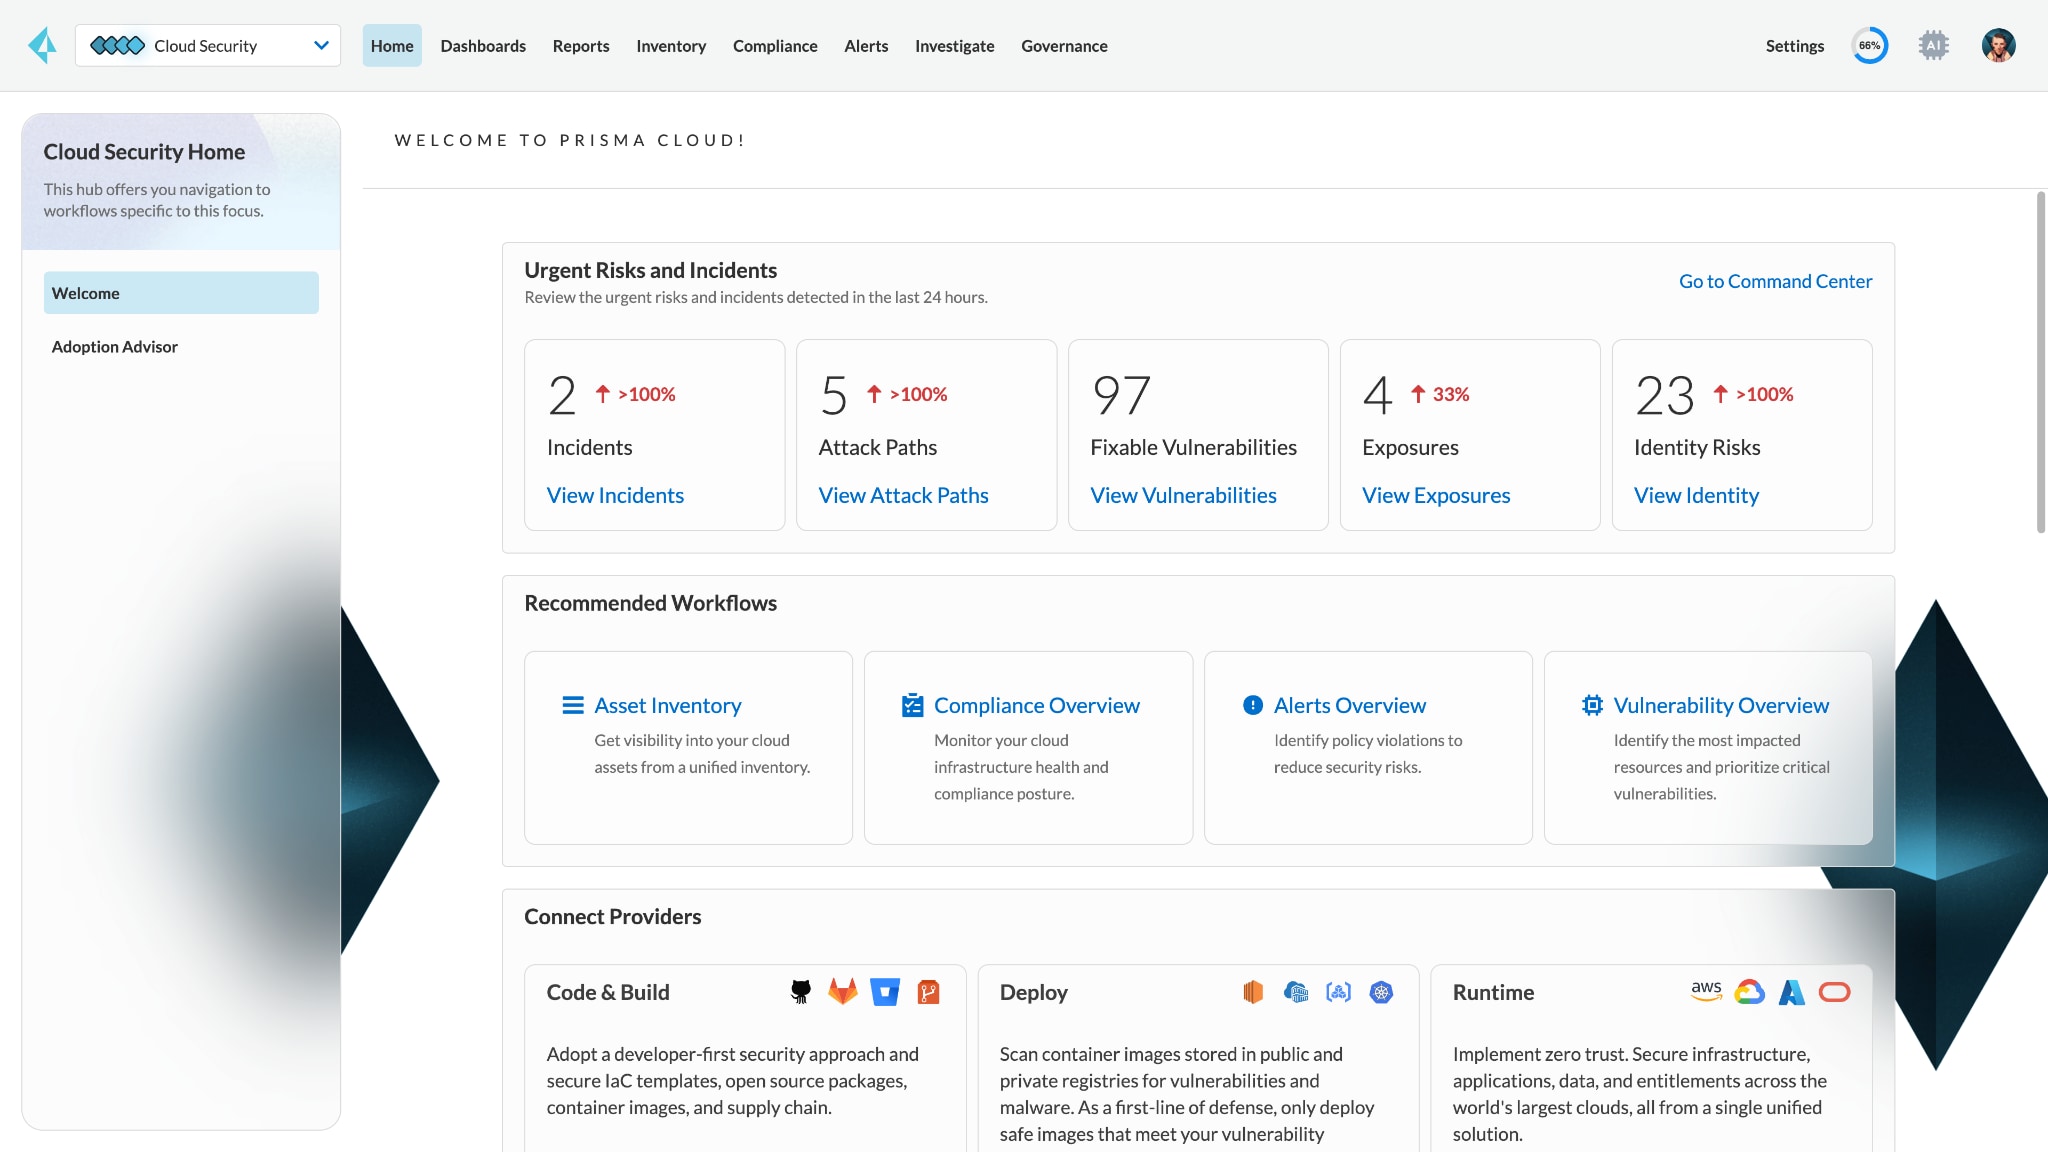This screenshot has width=2048, height=1152.
Task: Select the Dashboards tab
Action: point(482,45)
